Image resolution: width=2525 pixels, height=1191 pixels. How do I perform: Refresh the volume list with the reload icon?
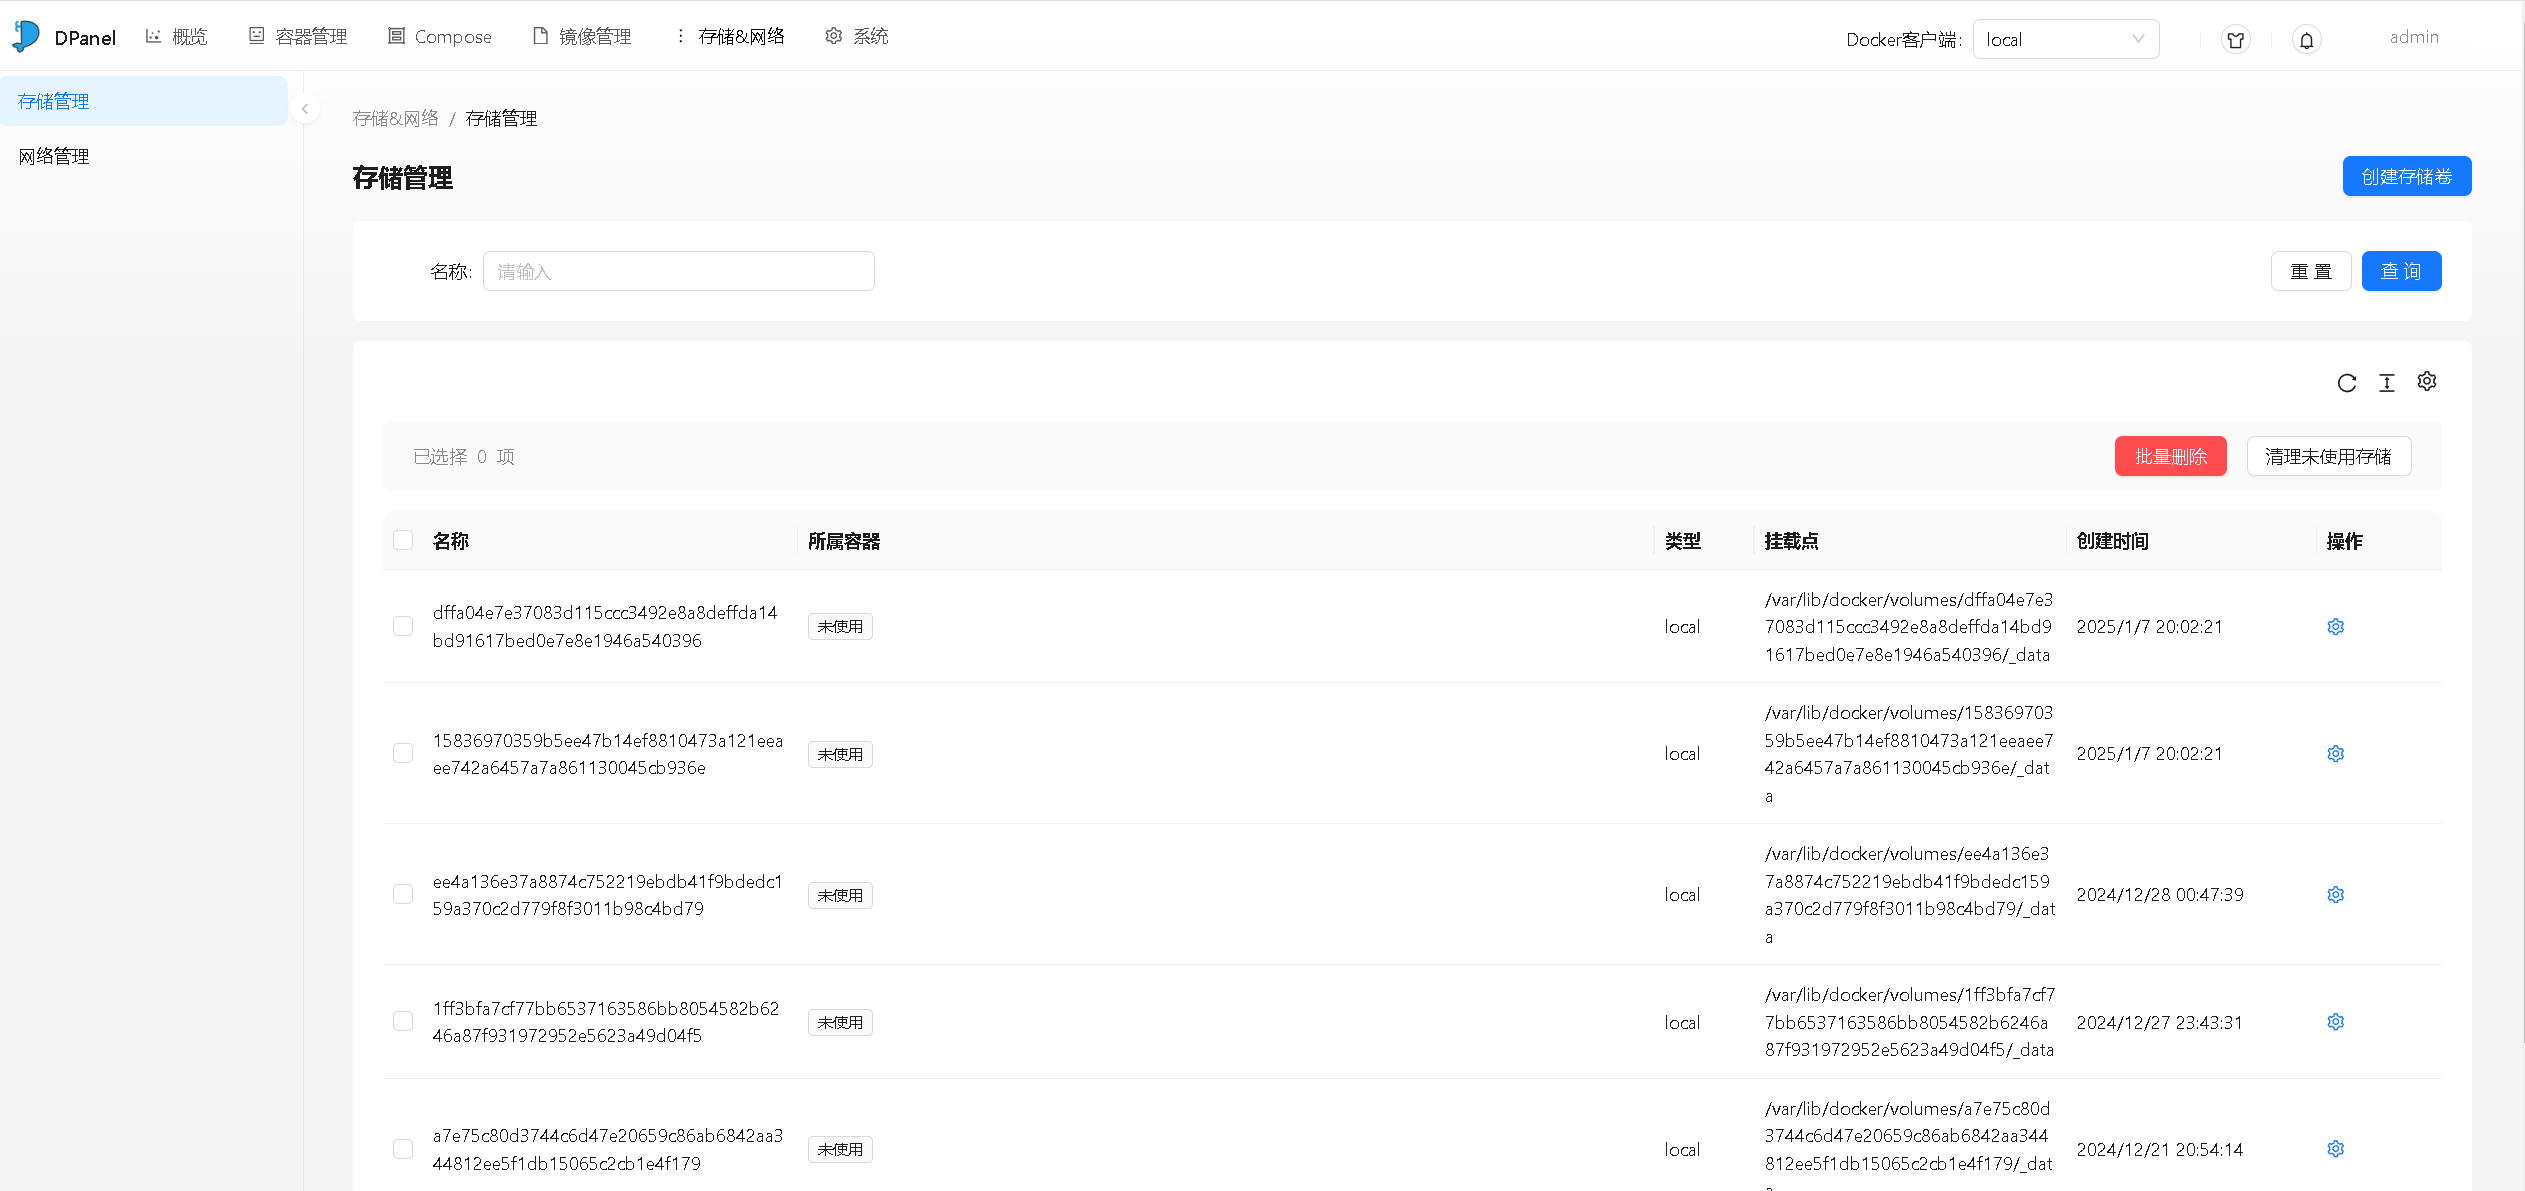point(2346,382)
